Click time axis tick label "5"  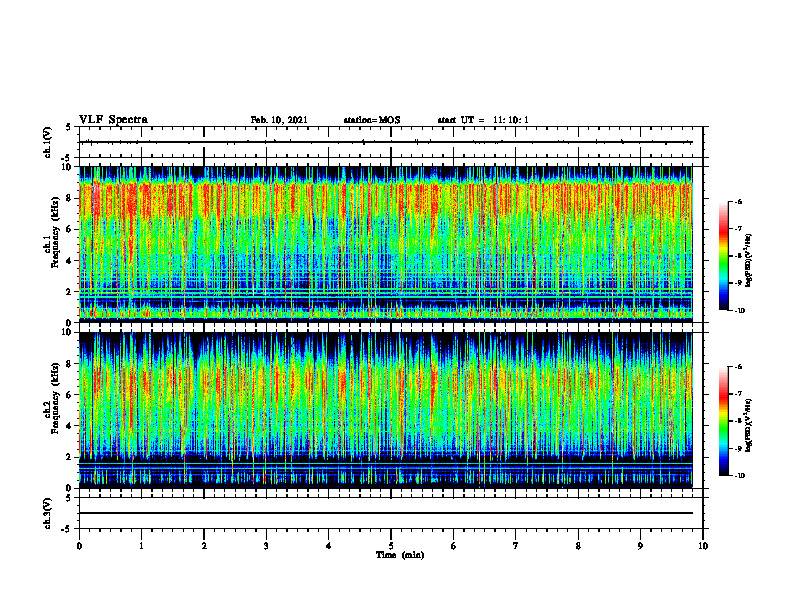(x=391, y=546)
